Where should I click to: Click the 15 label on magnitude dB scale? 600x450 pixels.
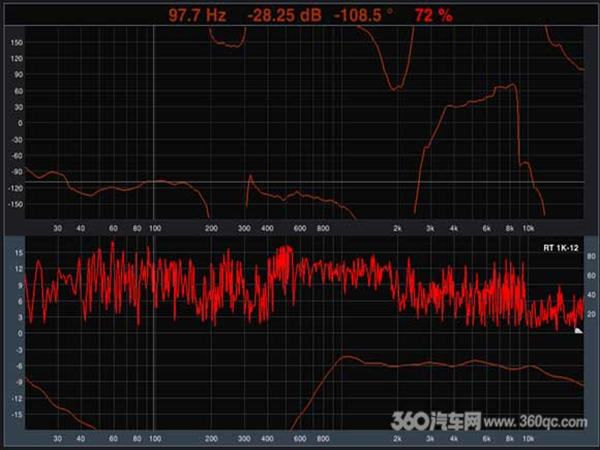point(18,254)
